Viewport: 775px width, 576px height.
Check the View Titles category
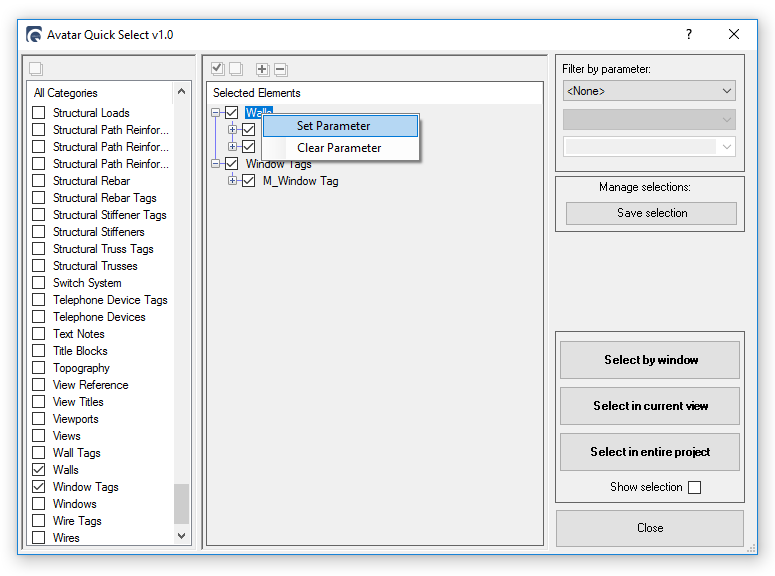point(39,401)
